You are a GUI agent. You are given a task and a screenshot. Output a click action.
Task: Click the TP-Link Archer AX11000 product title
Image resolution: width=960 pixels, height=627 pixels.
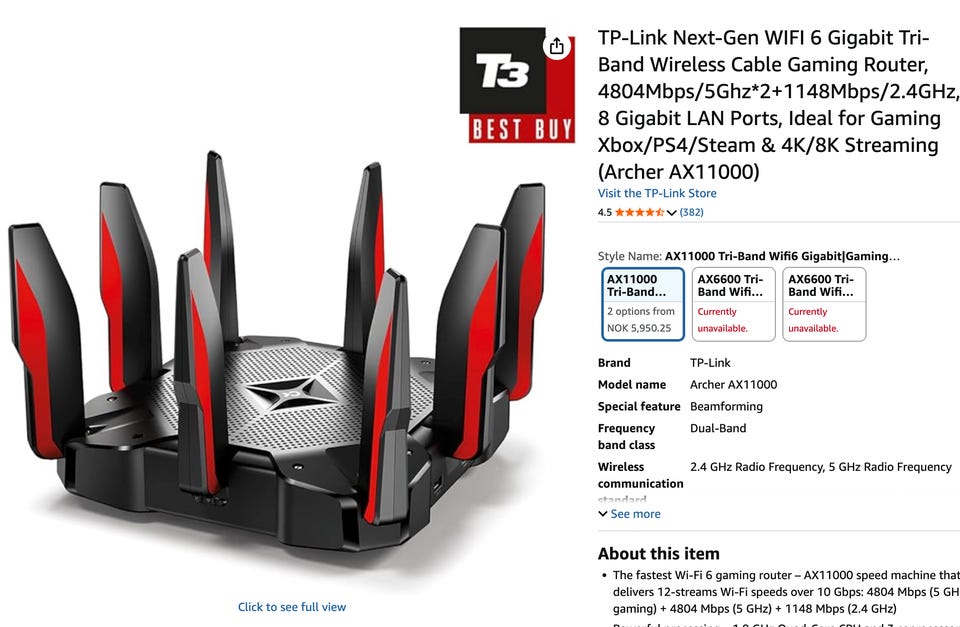(x=779, y=105)
